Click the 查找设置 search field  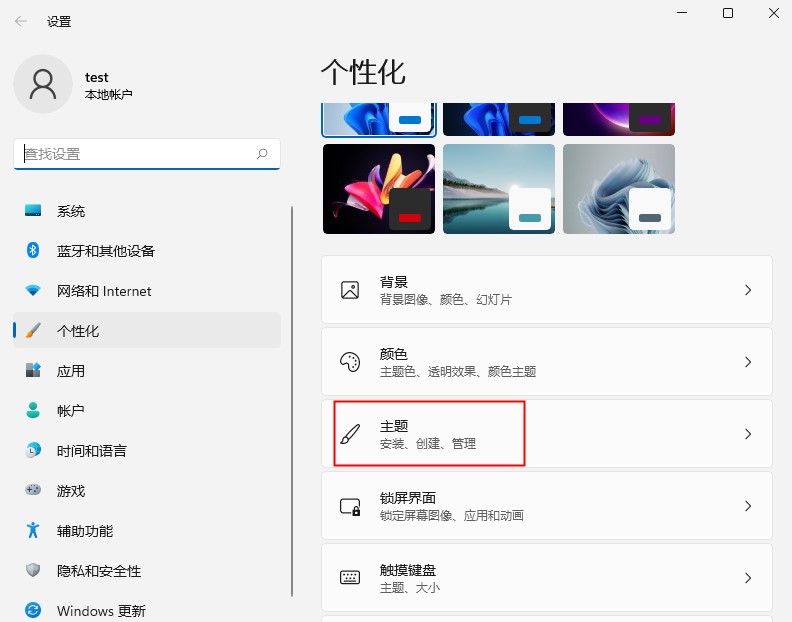(146, 154)
